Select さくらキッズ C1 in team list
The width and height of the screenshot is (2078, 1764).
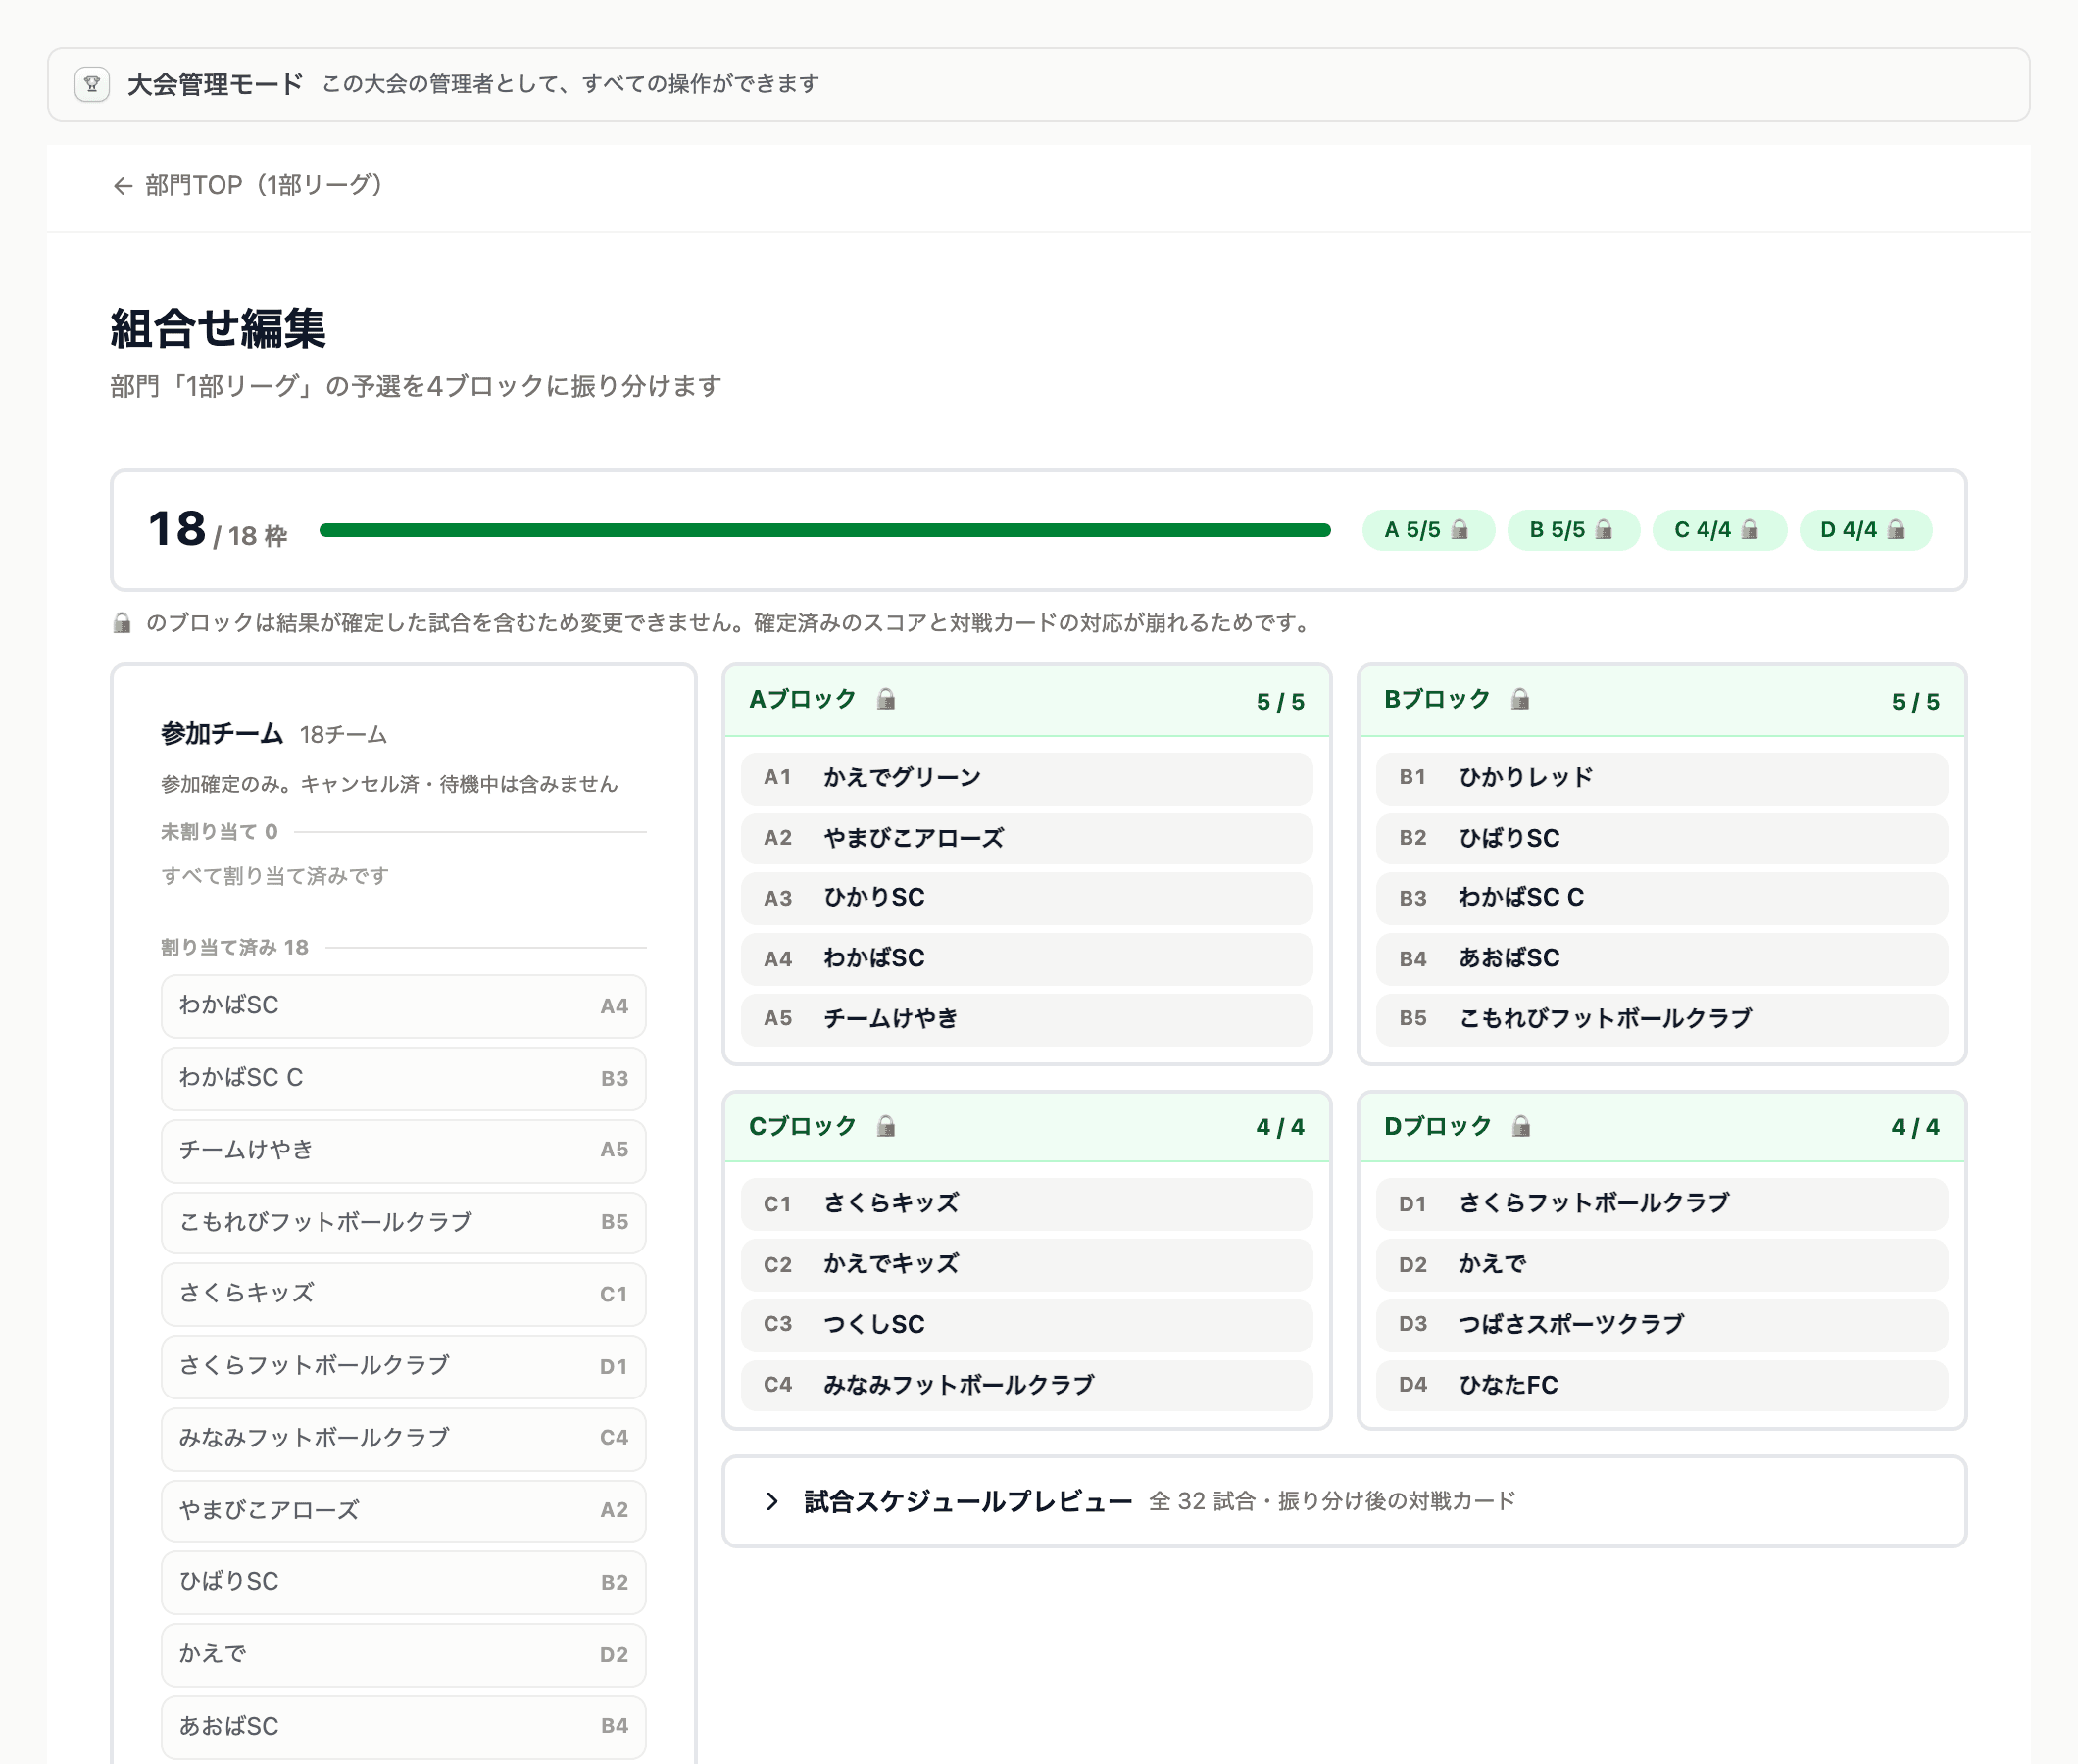[x=403, y=1294]
